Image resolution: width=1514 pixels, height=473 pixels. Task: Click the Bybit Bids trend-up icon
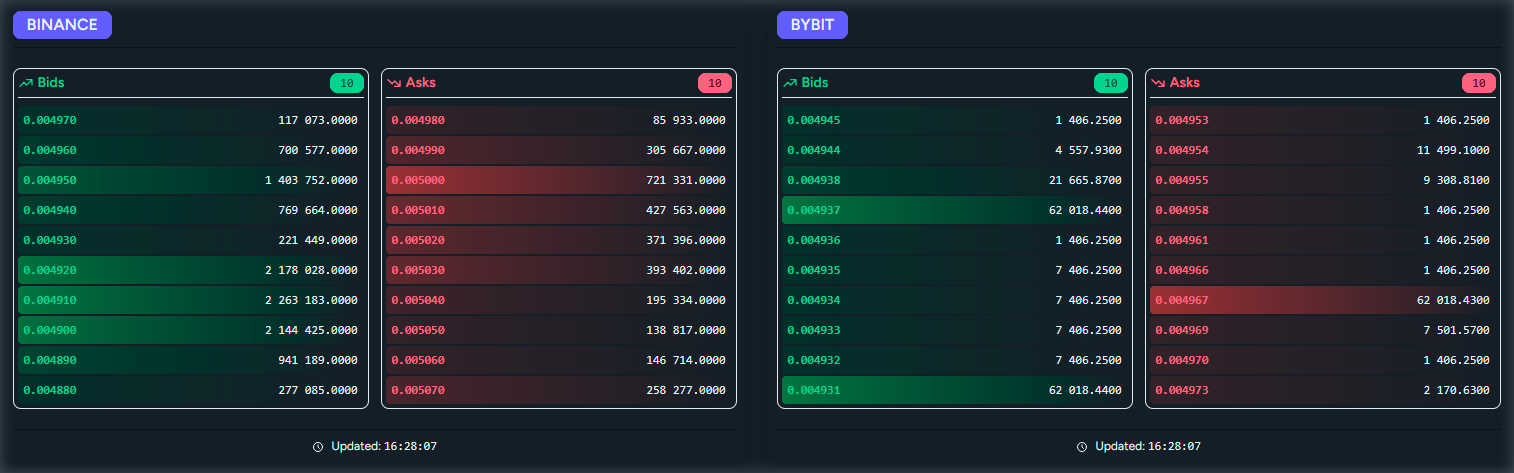(x=790, y=83)
